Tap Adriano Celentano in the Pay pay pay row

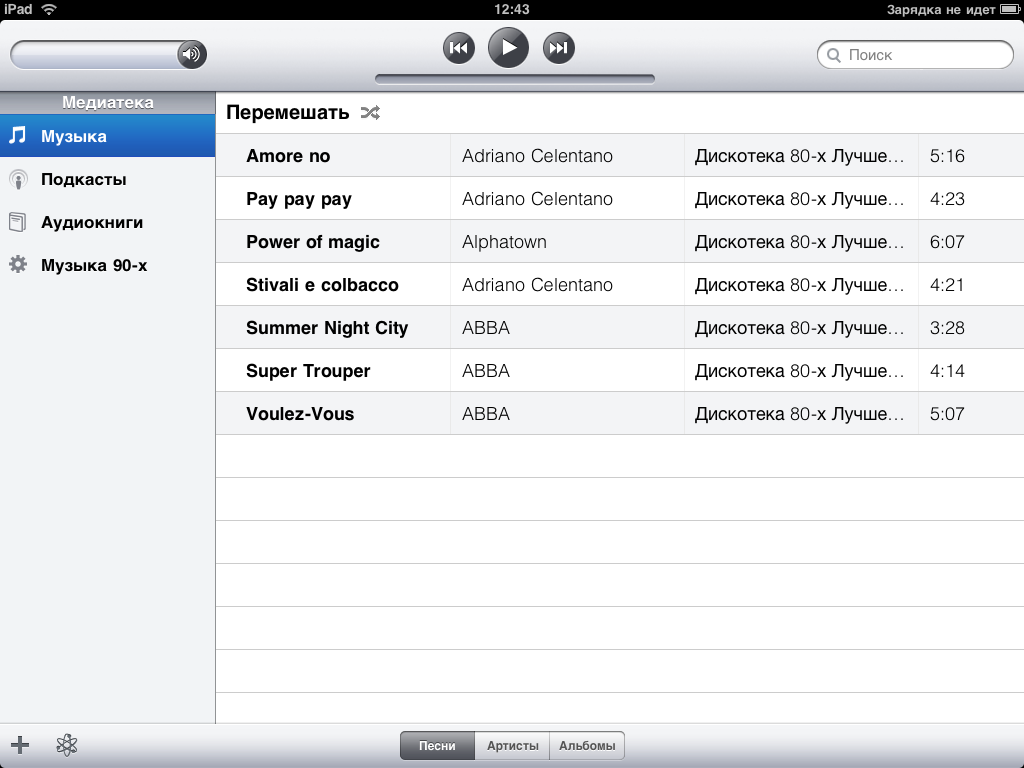(537, 199)
